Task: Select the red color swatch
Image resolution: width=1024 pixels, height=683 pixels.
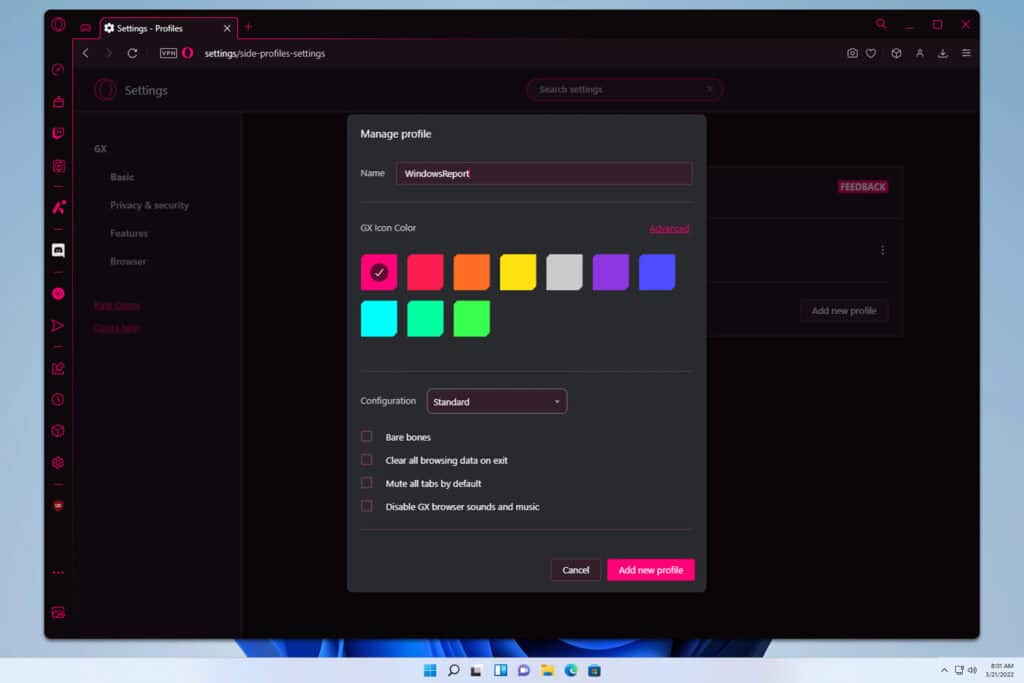Action: click(425, 272)
